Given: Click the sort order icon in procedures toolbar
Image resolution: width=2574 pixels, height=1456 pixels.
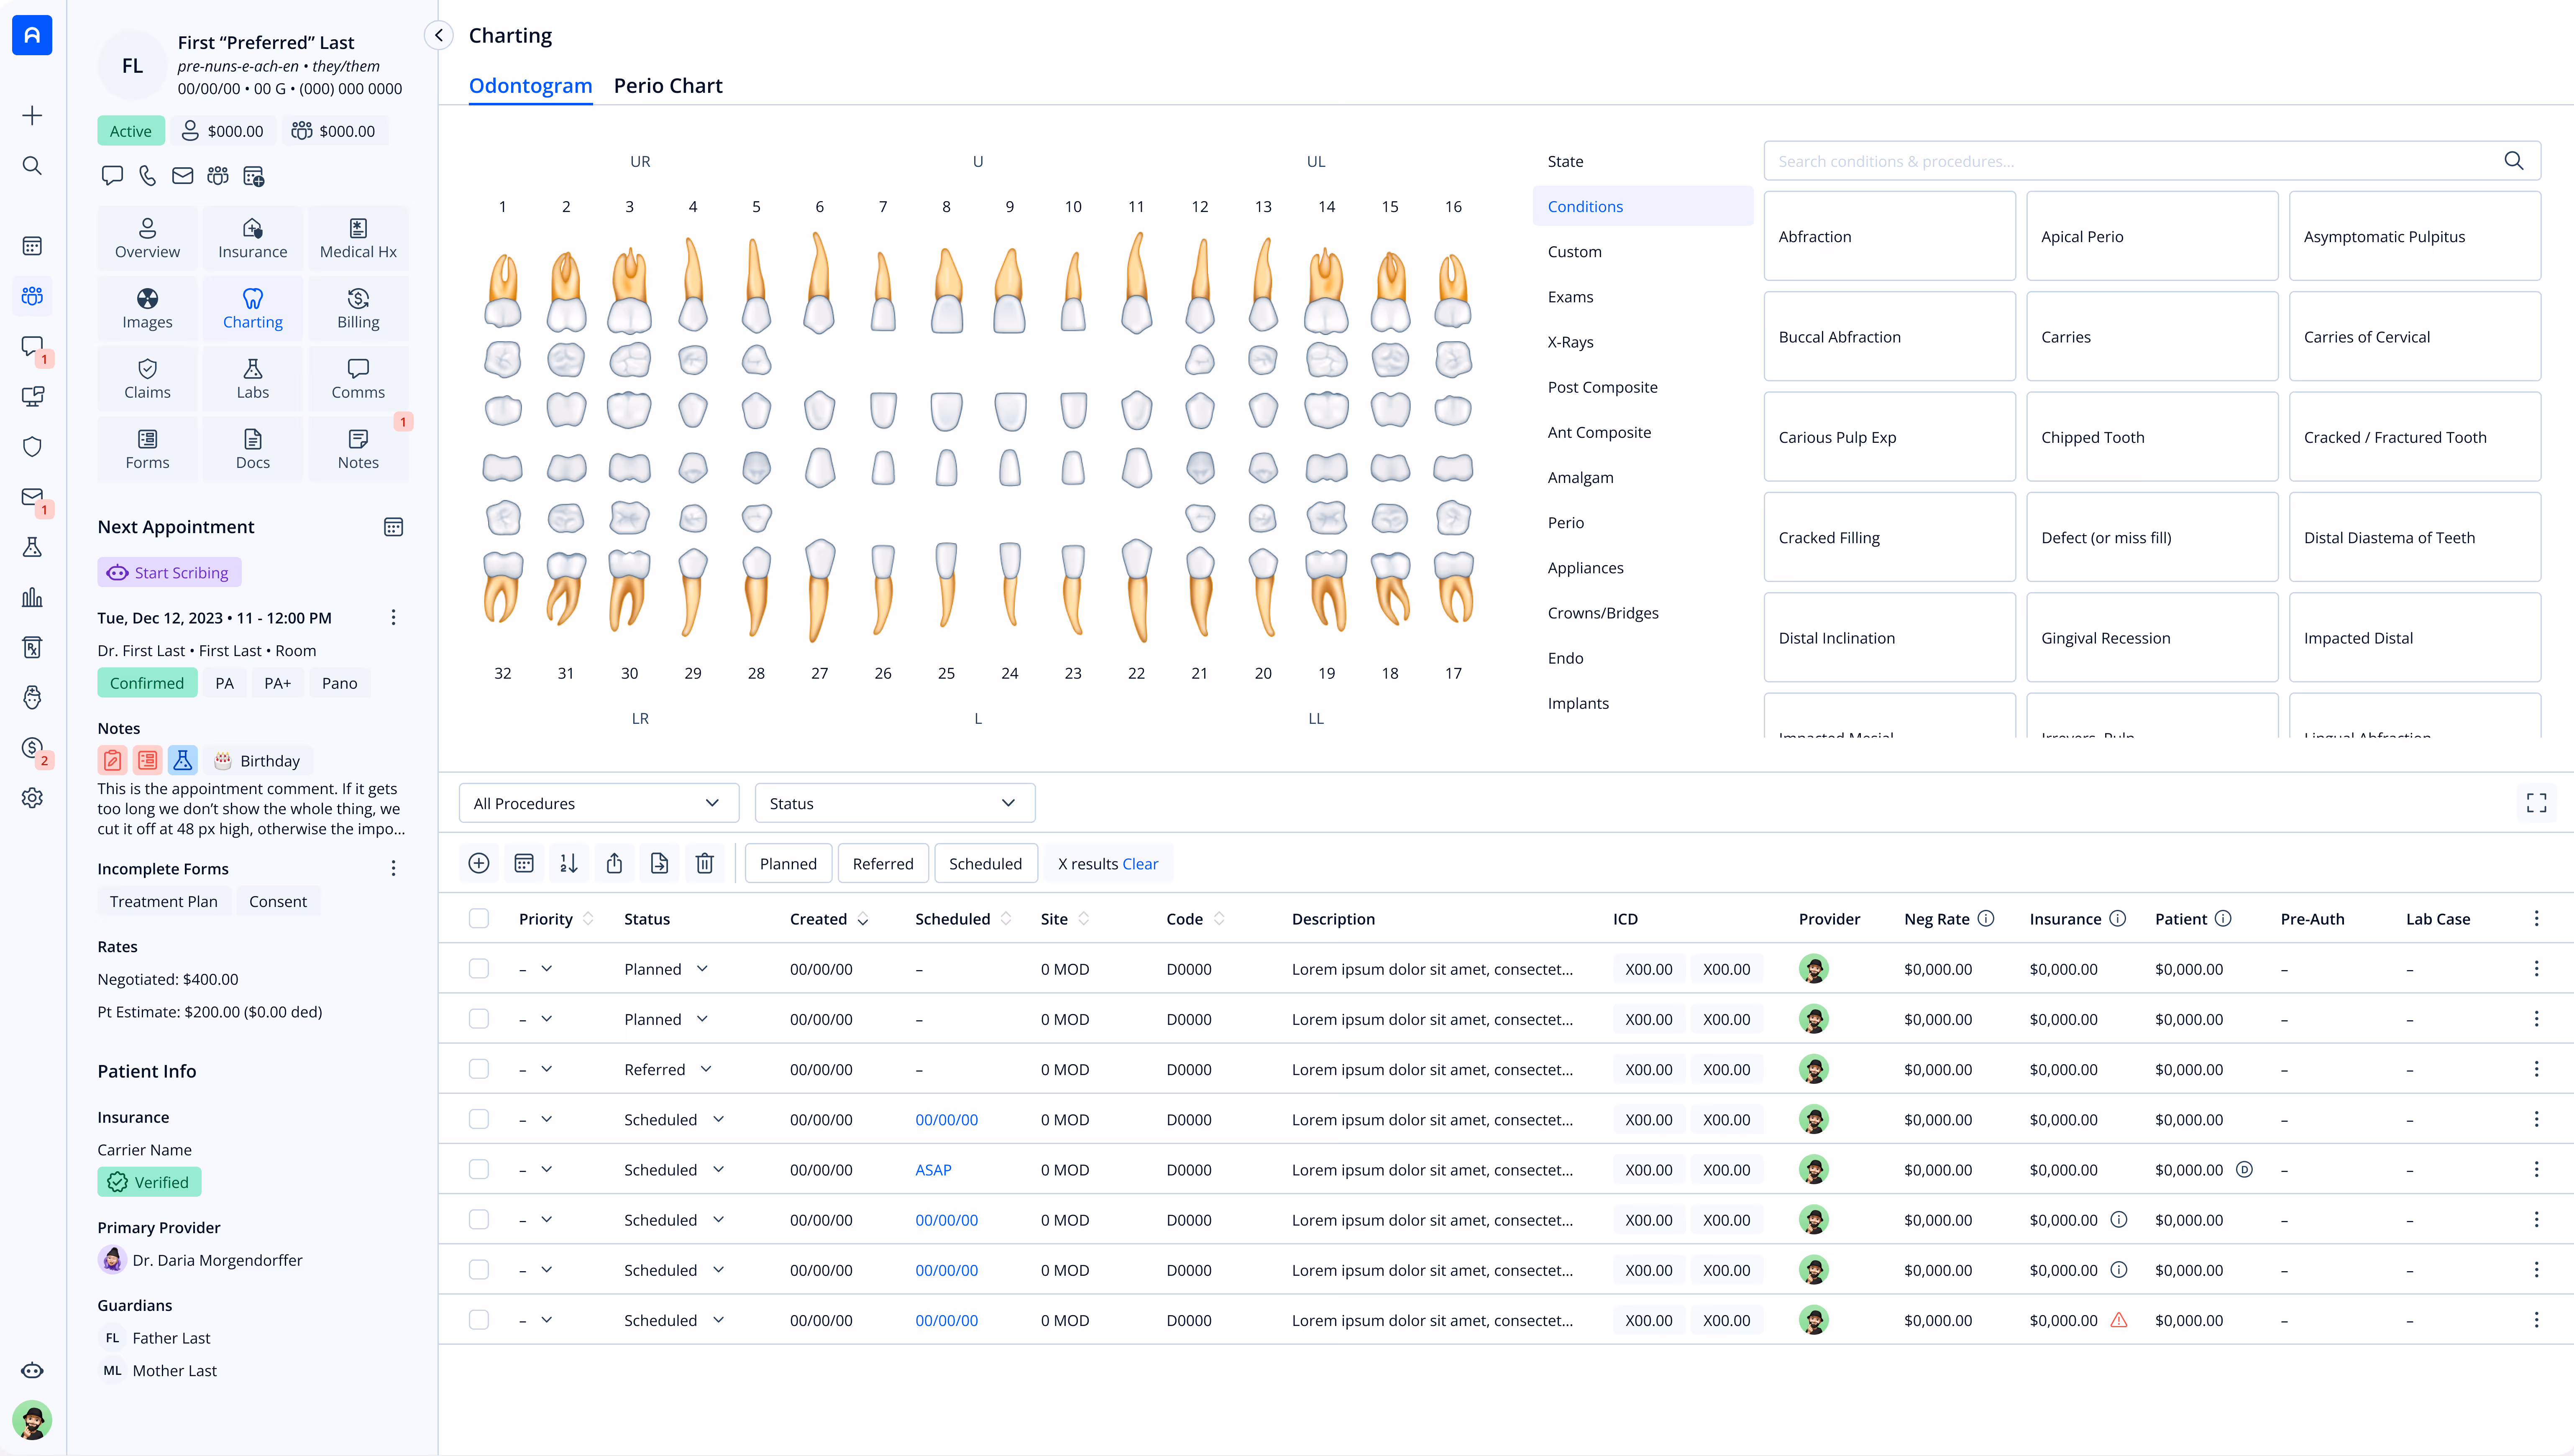Looking at the screenshot, I should point(568,863).
